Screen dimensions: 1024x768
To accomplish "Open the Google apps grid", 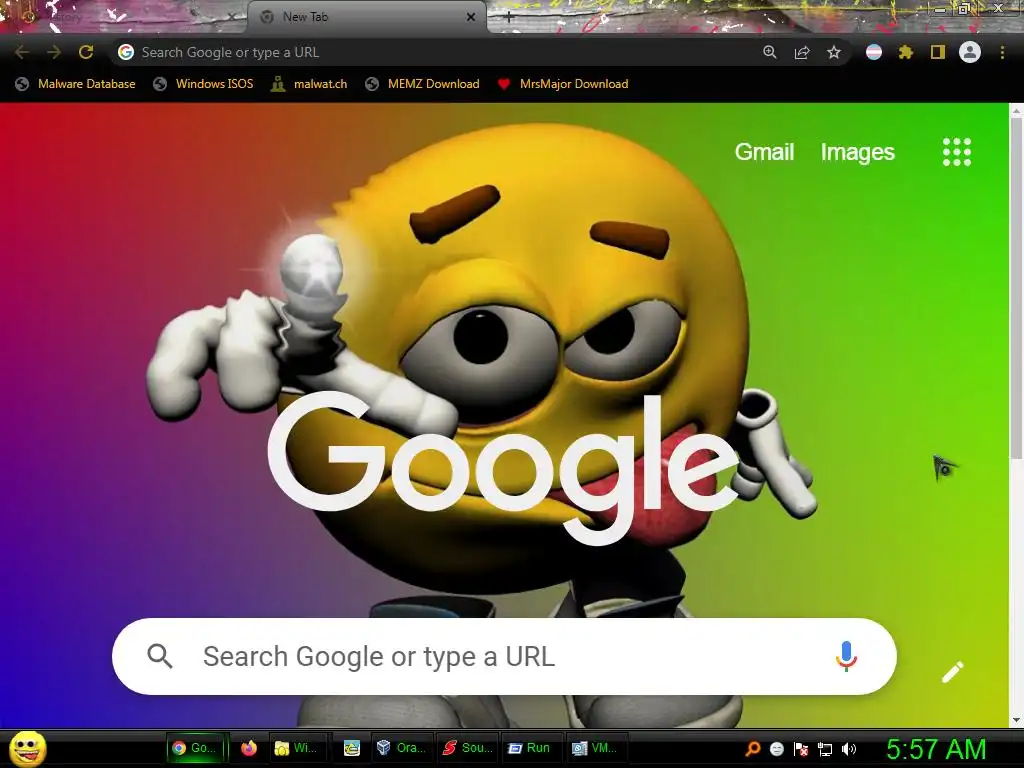I will (x=957, y=152).
